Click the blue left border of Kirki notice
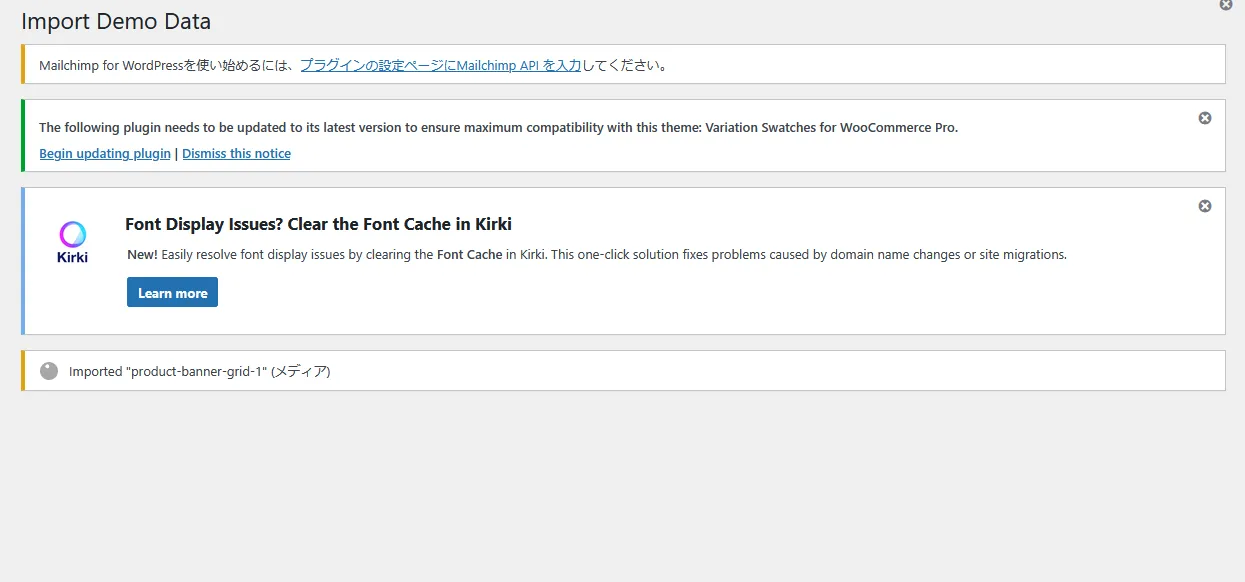Viewport: 1245px width, 582px height. 23,261
